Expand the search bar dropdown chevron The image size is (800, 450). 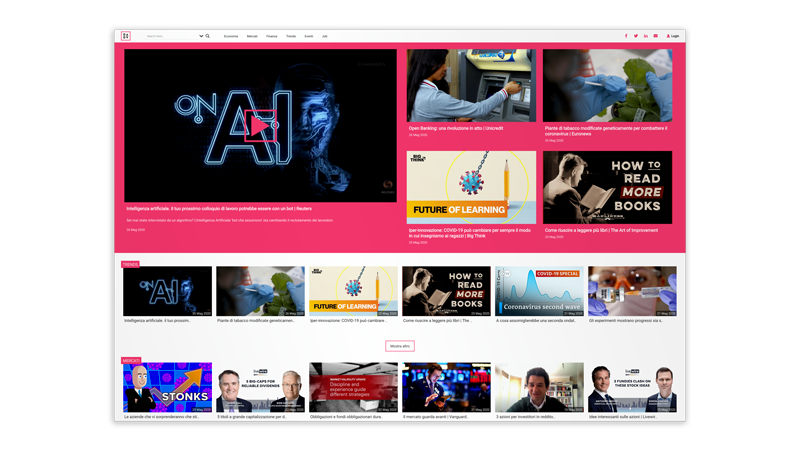tap(201, 36)
